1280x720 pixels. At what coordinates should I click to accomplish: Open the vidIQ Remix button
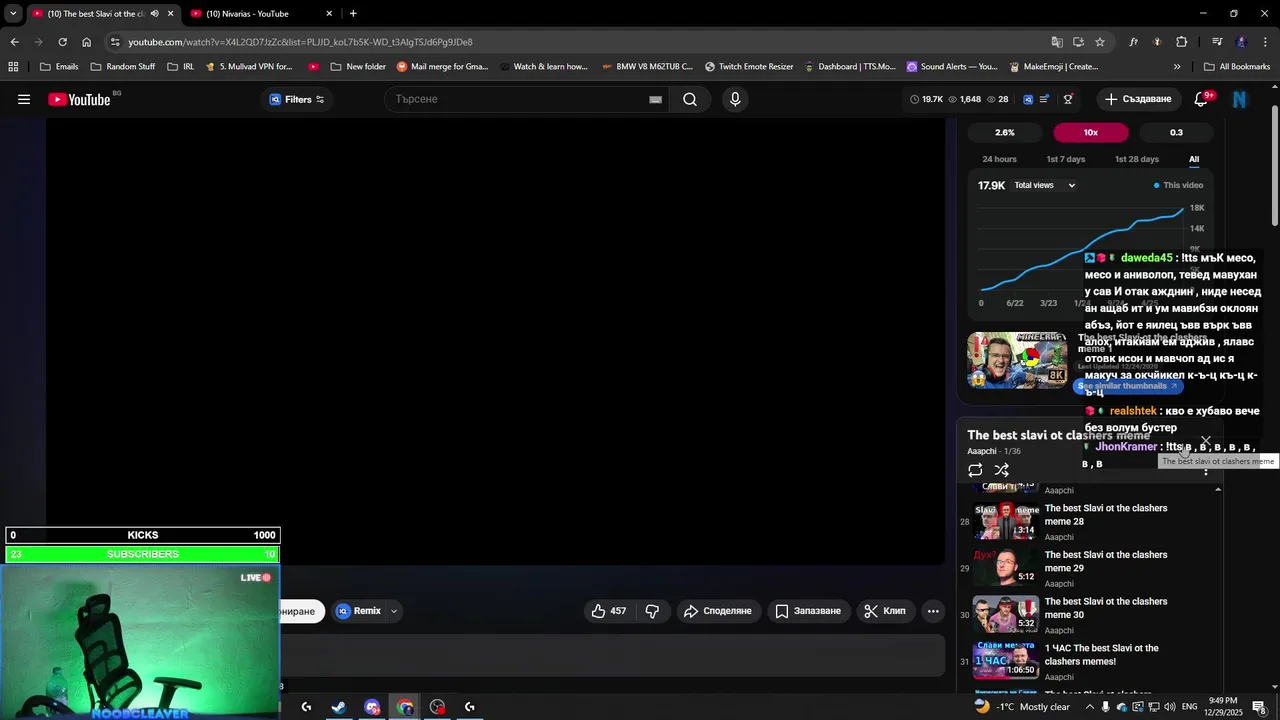(x=359, y=611)
